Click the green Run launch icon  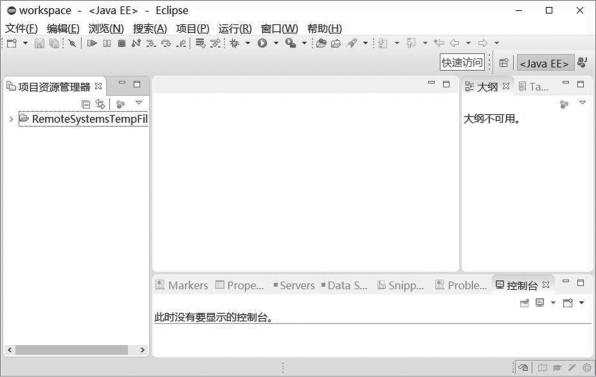click(262, 43)
